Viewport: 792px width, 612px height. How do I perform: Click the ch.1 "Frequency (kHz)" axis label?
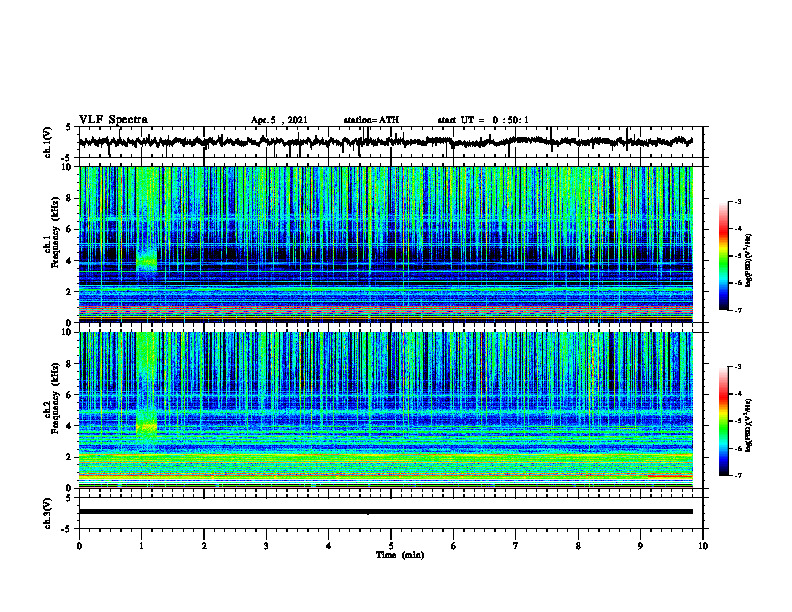click(x=55, y=232)
